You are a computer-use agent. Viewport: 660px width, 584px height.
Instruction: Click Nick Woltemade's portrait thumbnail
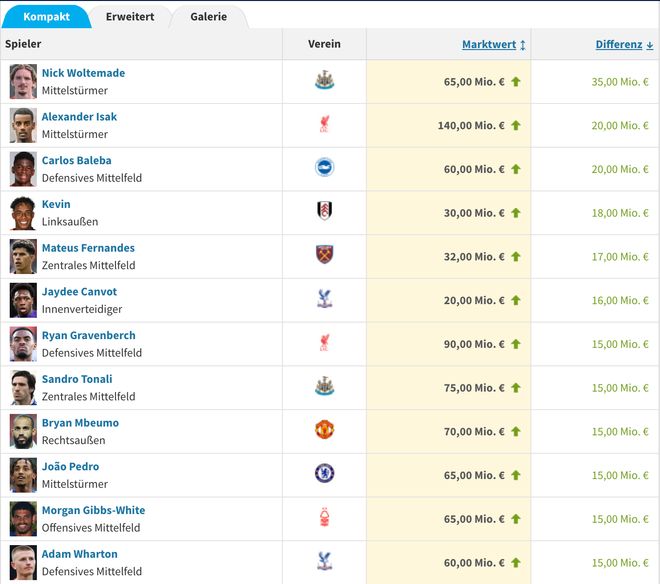point(23,81)
